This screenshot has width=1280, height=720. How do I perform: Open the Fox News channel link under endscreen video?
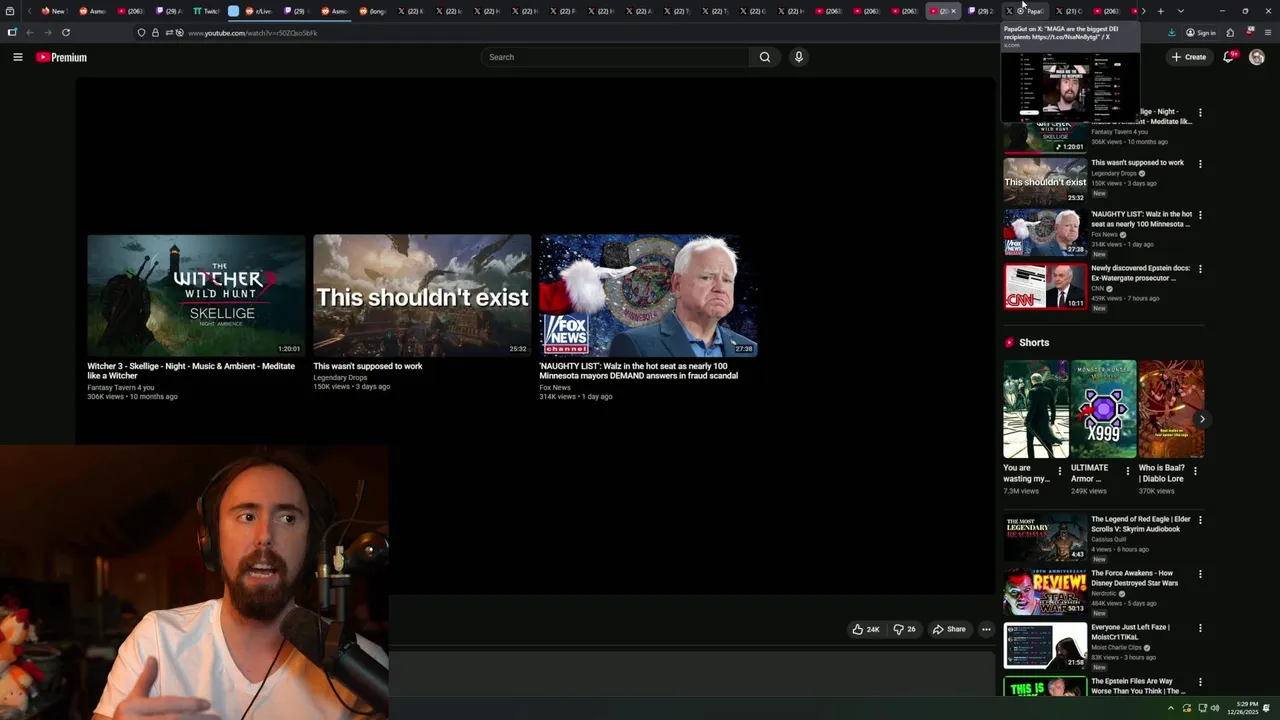(x=555, y=387)
